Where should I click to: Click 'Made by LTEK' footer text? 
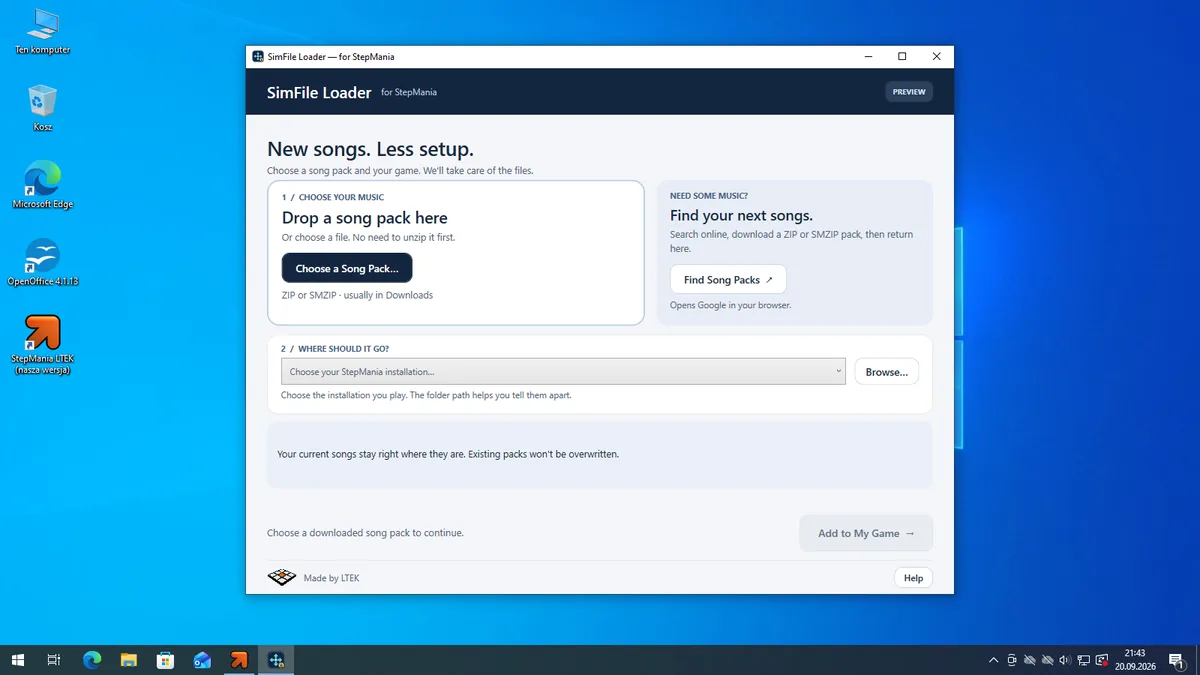[331, 578]
